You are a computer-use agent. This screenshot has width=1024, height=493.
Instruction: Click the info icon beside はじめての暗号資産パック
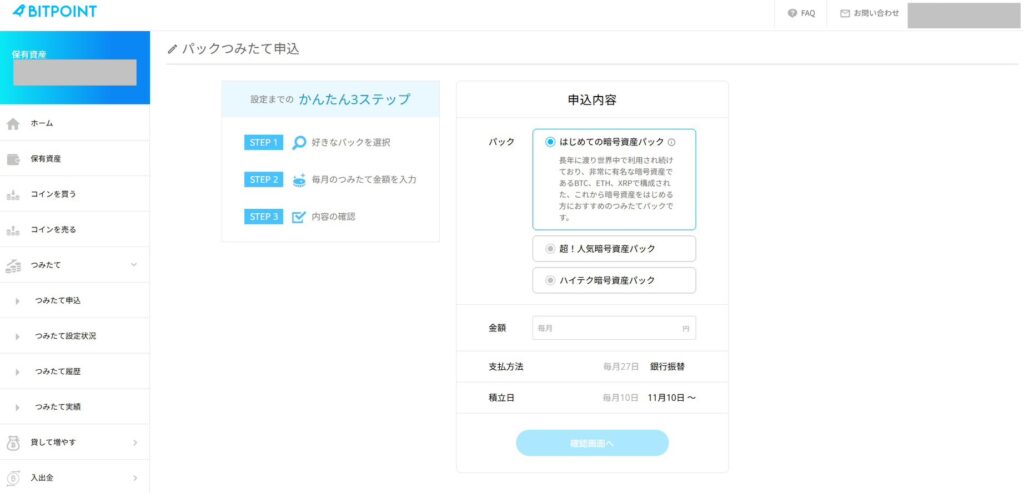click(x=671, y=143)
